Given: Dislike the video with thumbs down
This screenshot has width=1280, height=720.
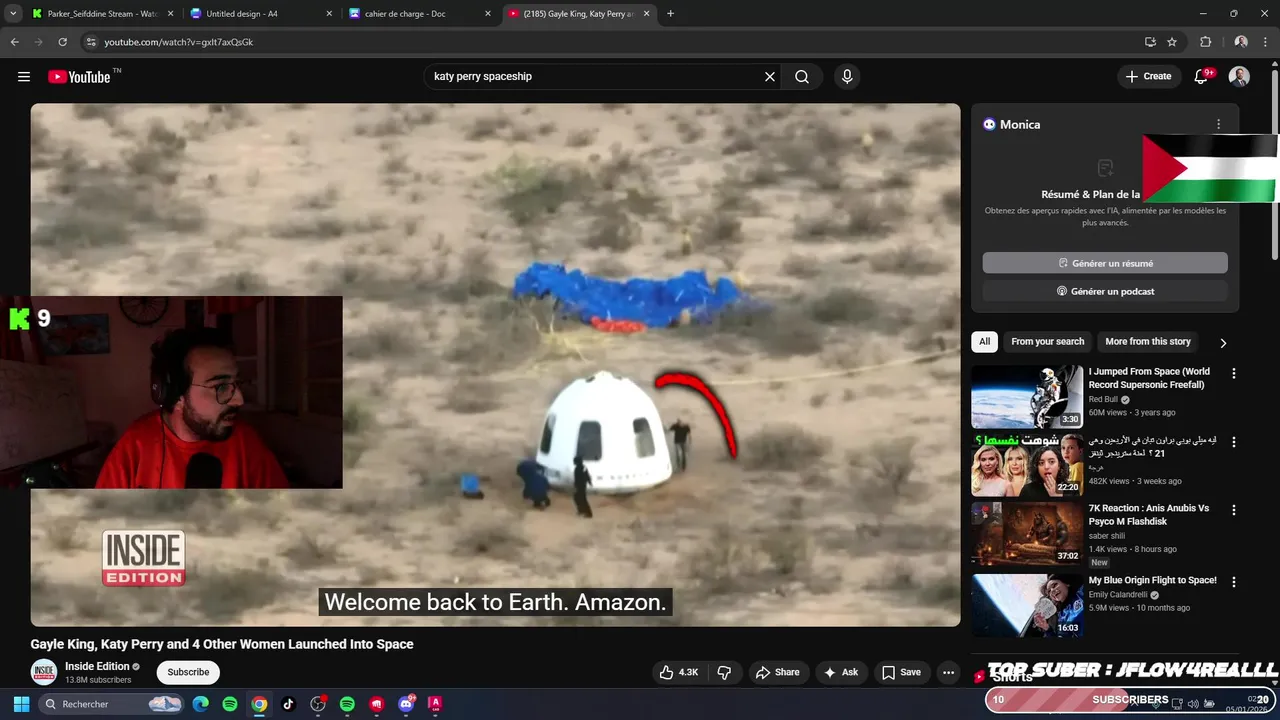Looking at the screenshot, I should 725,672.
